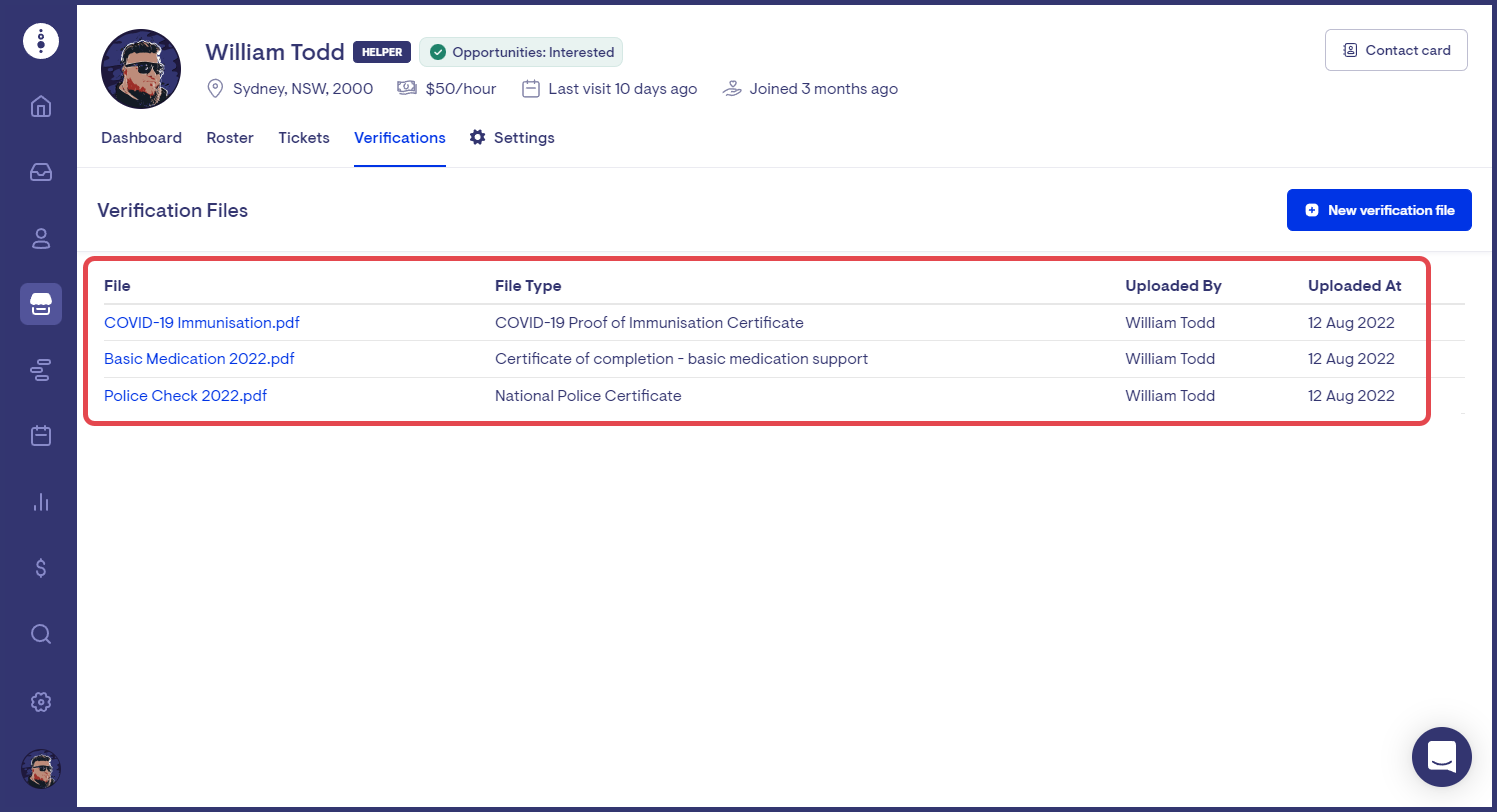
Task: Open the chat support bubble
Action: [x=1441, y=757]
